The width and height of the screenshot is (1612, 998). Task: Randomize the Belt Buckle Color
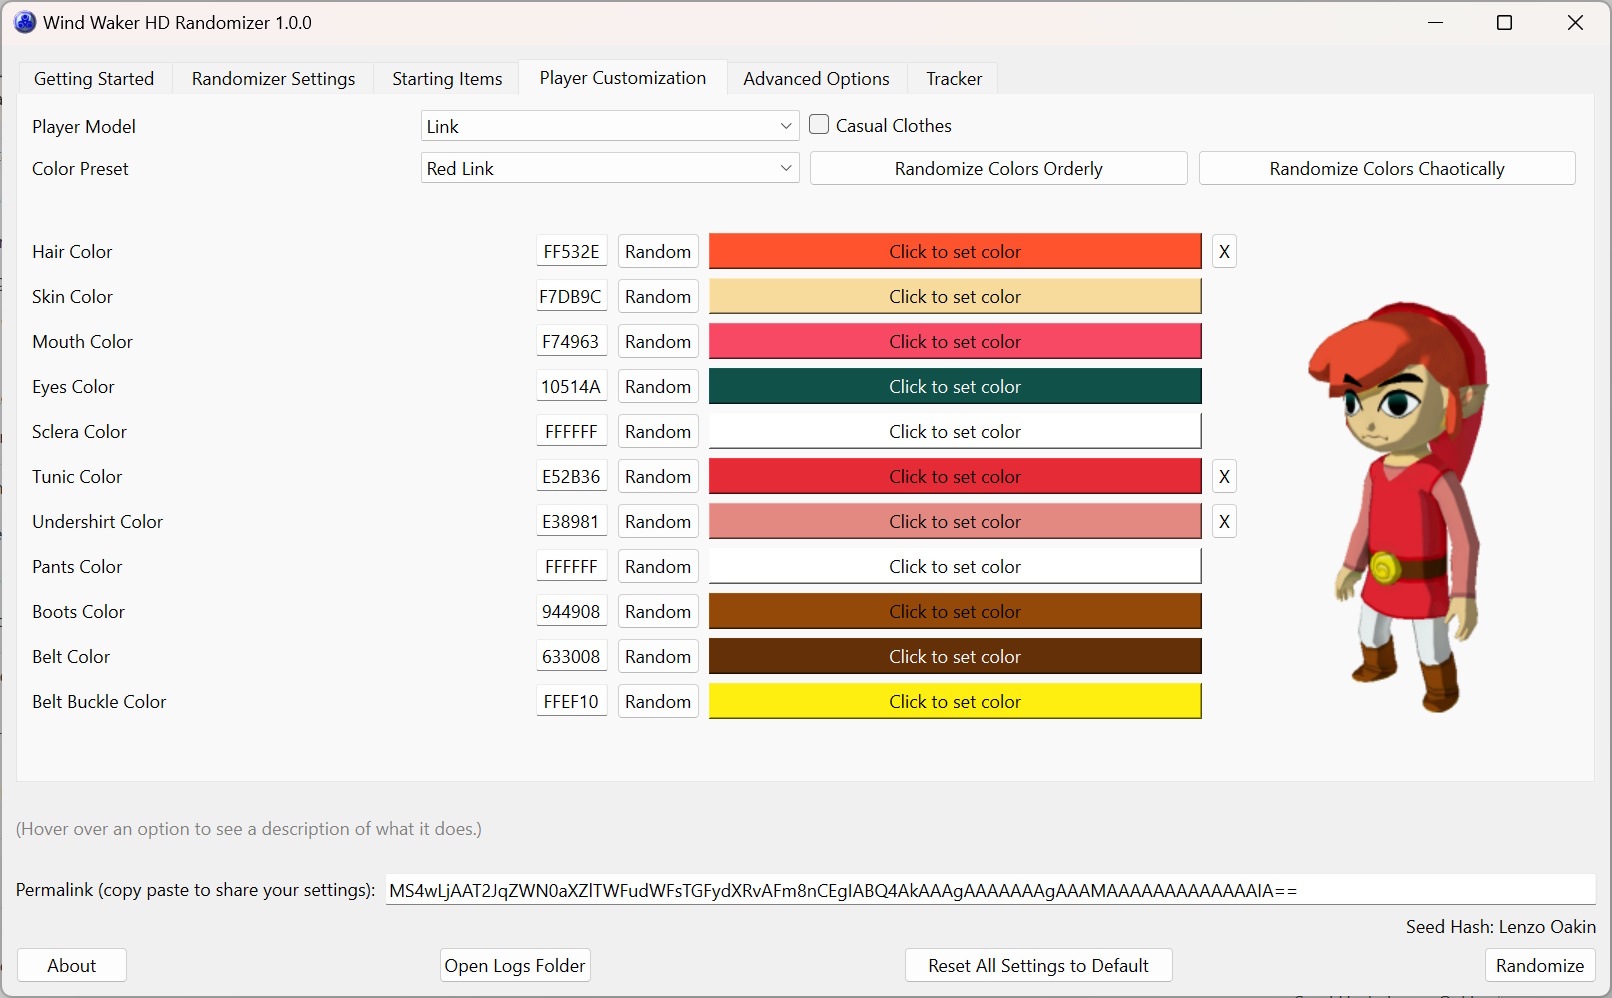point(658,702)
